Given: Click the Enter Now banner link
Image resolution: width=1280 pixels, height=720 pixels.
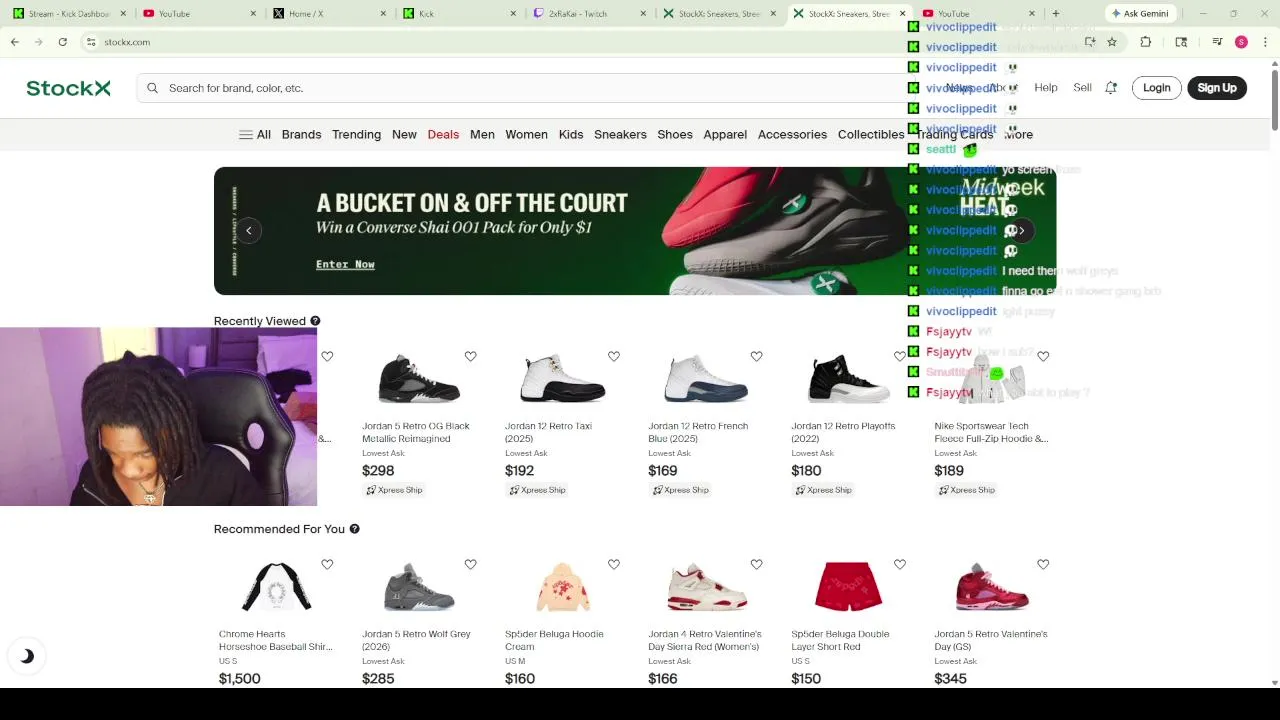Looking at the screenshot, I should coord(345,264).
